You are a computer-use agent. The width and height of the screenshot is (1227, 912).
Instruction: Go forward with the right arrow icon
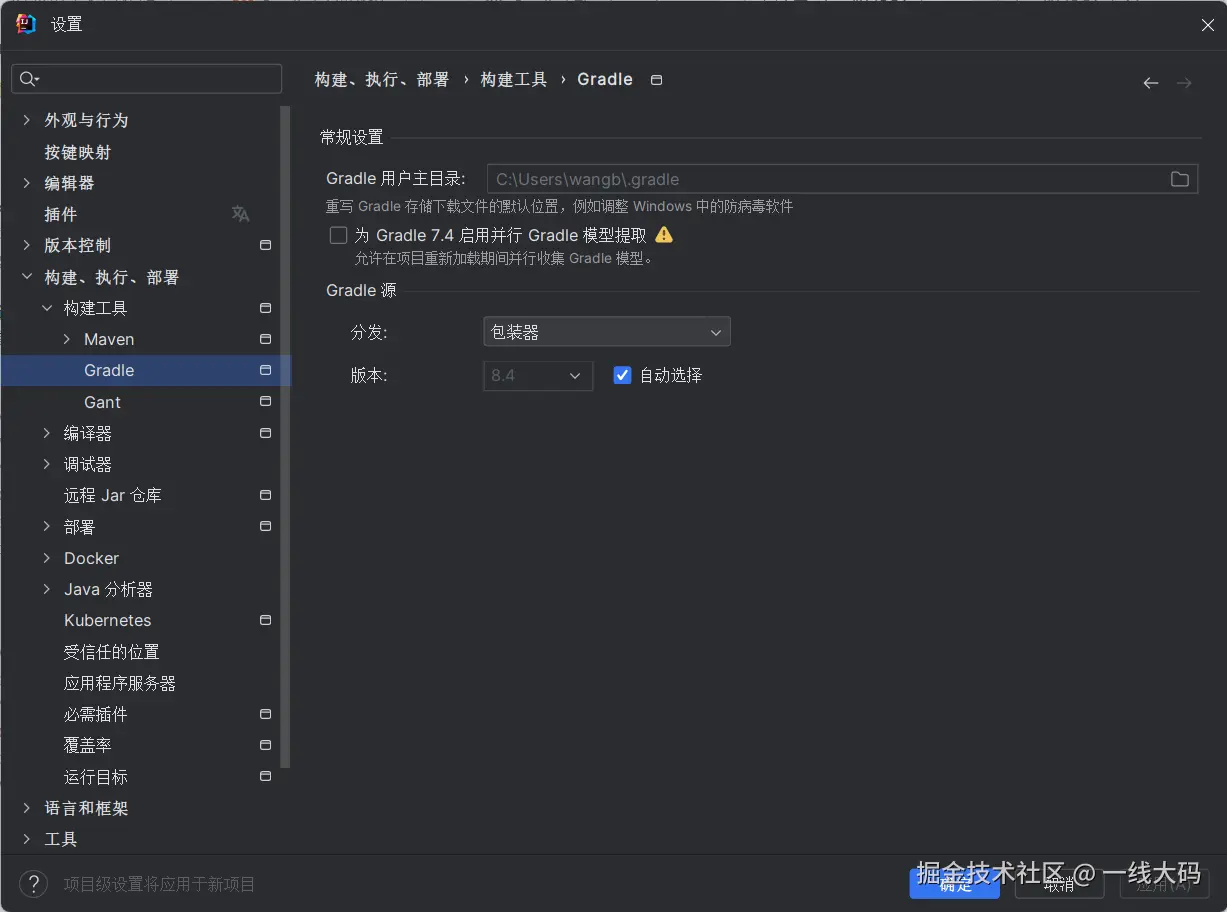click(1184, 83)
